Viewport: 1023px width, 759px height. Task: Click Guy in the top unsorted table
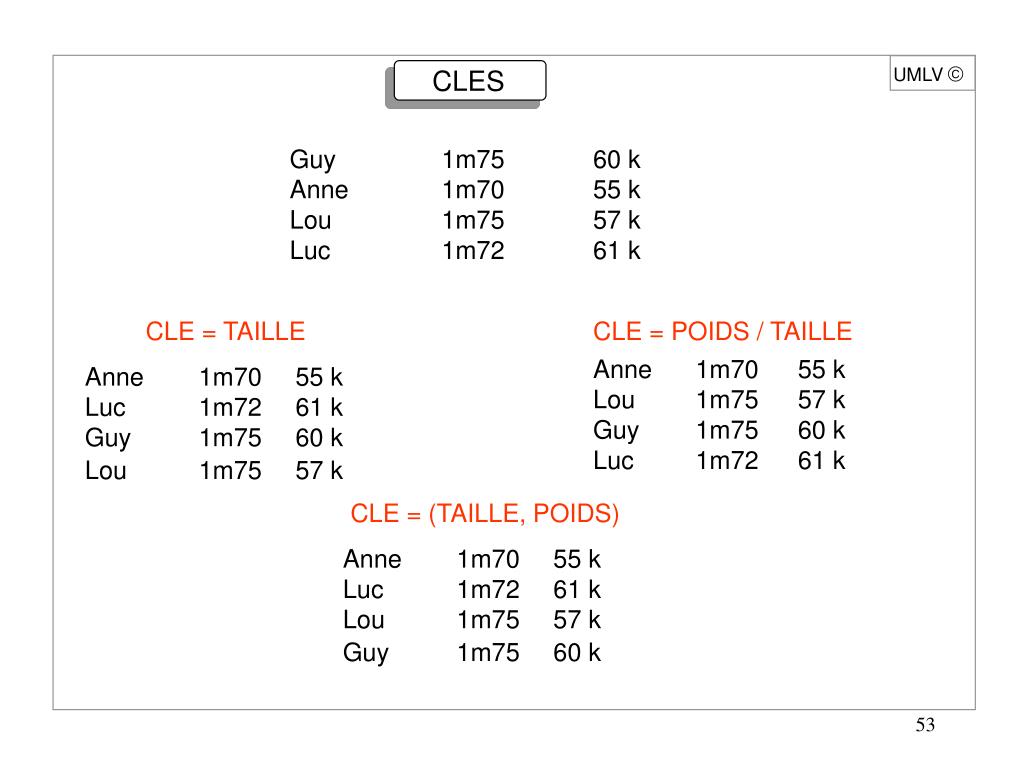pos(313,161)
